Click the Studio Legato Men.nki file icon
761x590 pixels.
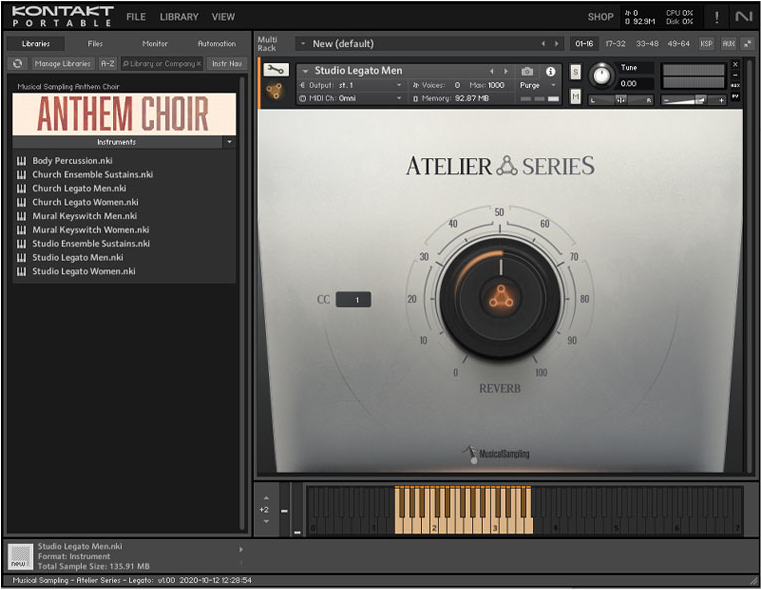click(x=21, y=258)
